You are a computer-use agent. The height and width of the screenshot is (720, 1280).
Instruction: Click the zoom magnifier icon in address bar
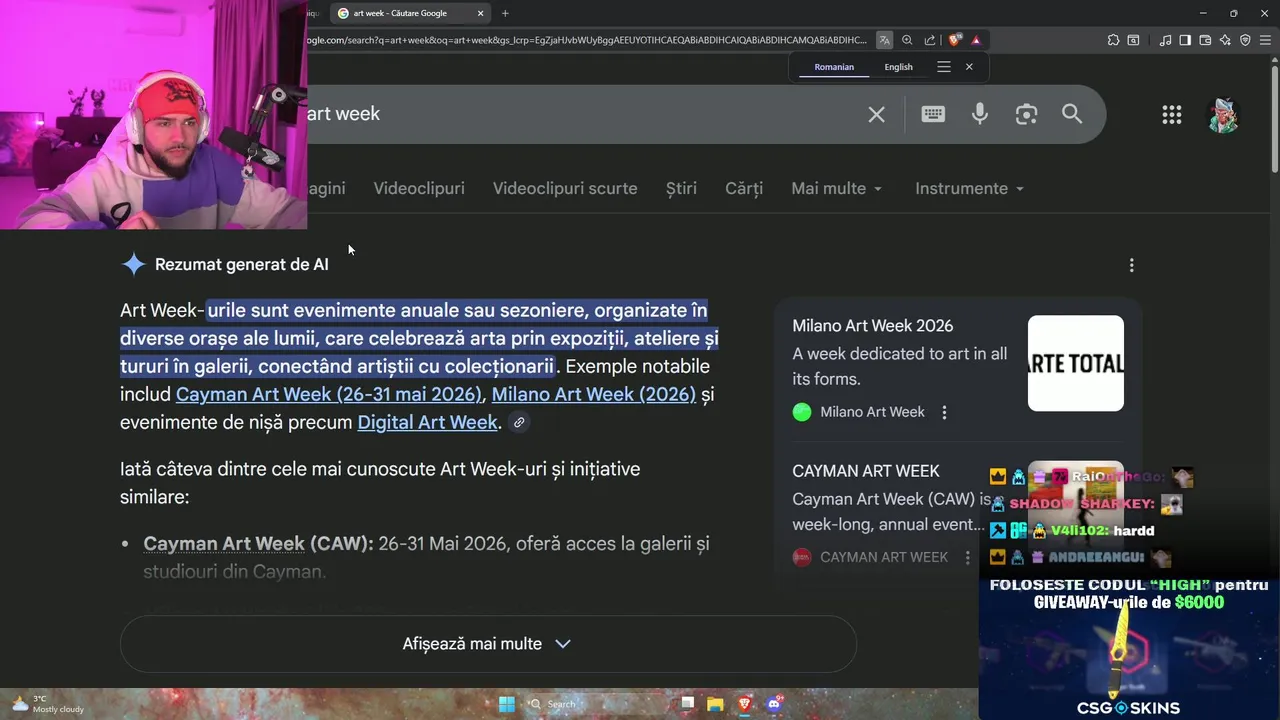point(907,40)
